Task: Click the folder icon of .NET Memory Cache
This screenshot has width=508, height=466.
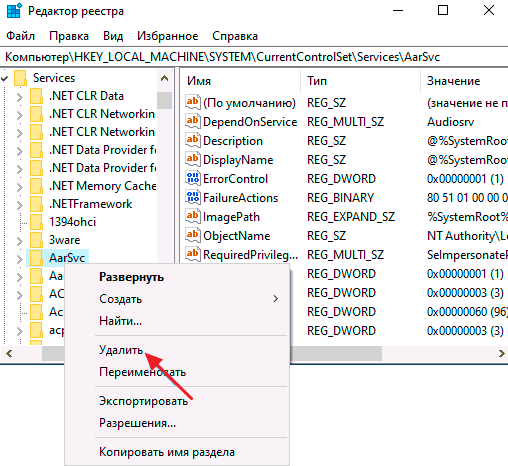Action: [36, 186]
